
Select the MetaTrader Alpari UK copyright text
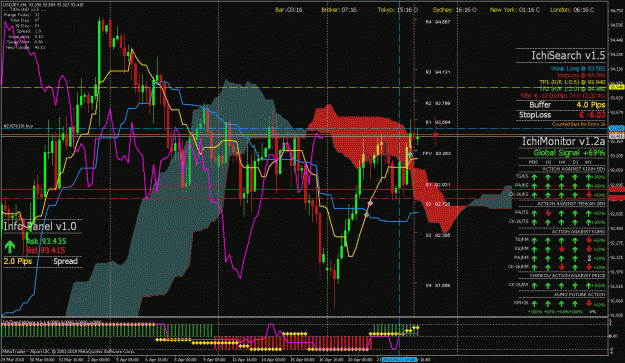69,351
